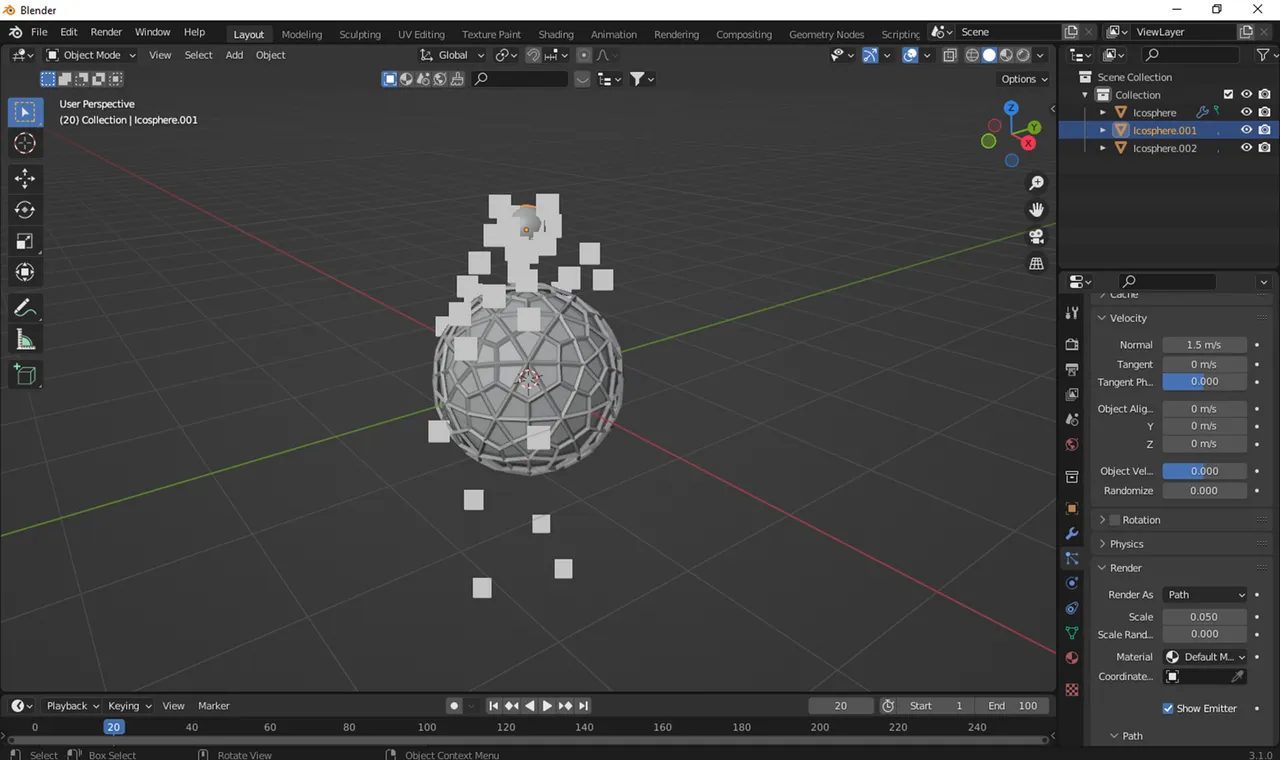Select the Annotate tool

25,308
